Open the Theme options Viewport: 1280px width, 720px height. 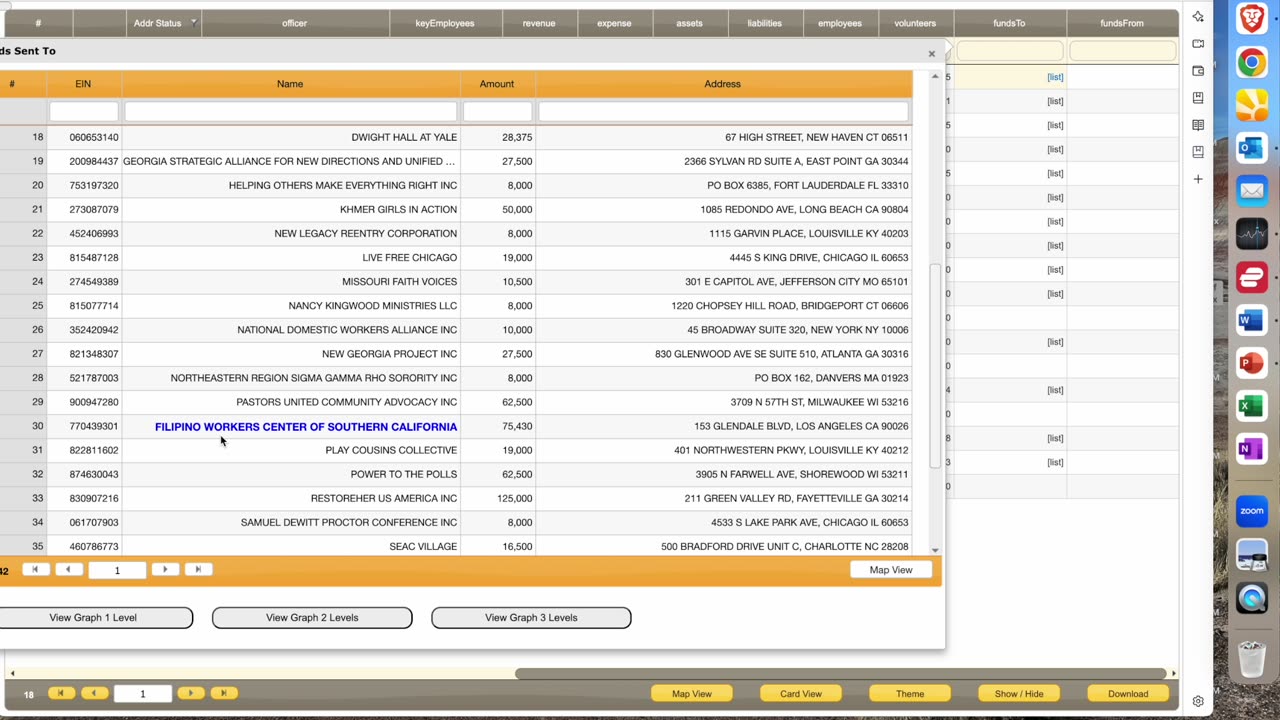[x=910, y=694]
